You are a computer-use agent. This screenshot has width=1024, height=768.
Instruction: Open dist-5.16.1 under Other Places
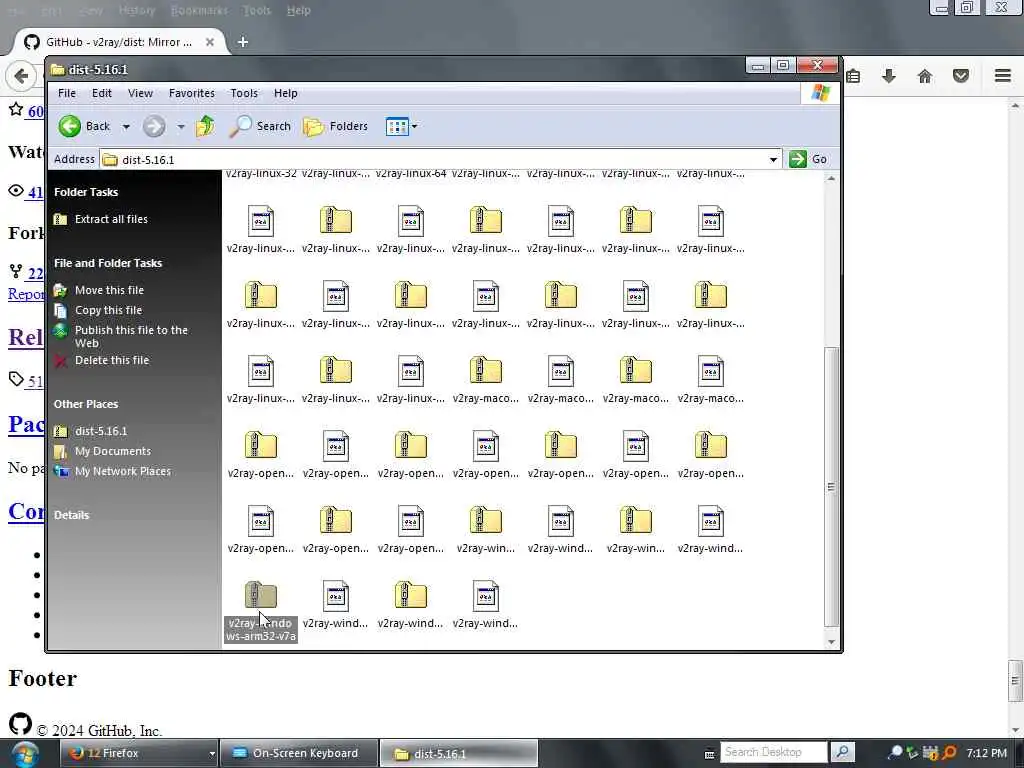101,431
